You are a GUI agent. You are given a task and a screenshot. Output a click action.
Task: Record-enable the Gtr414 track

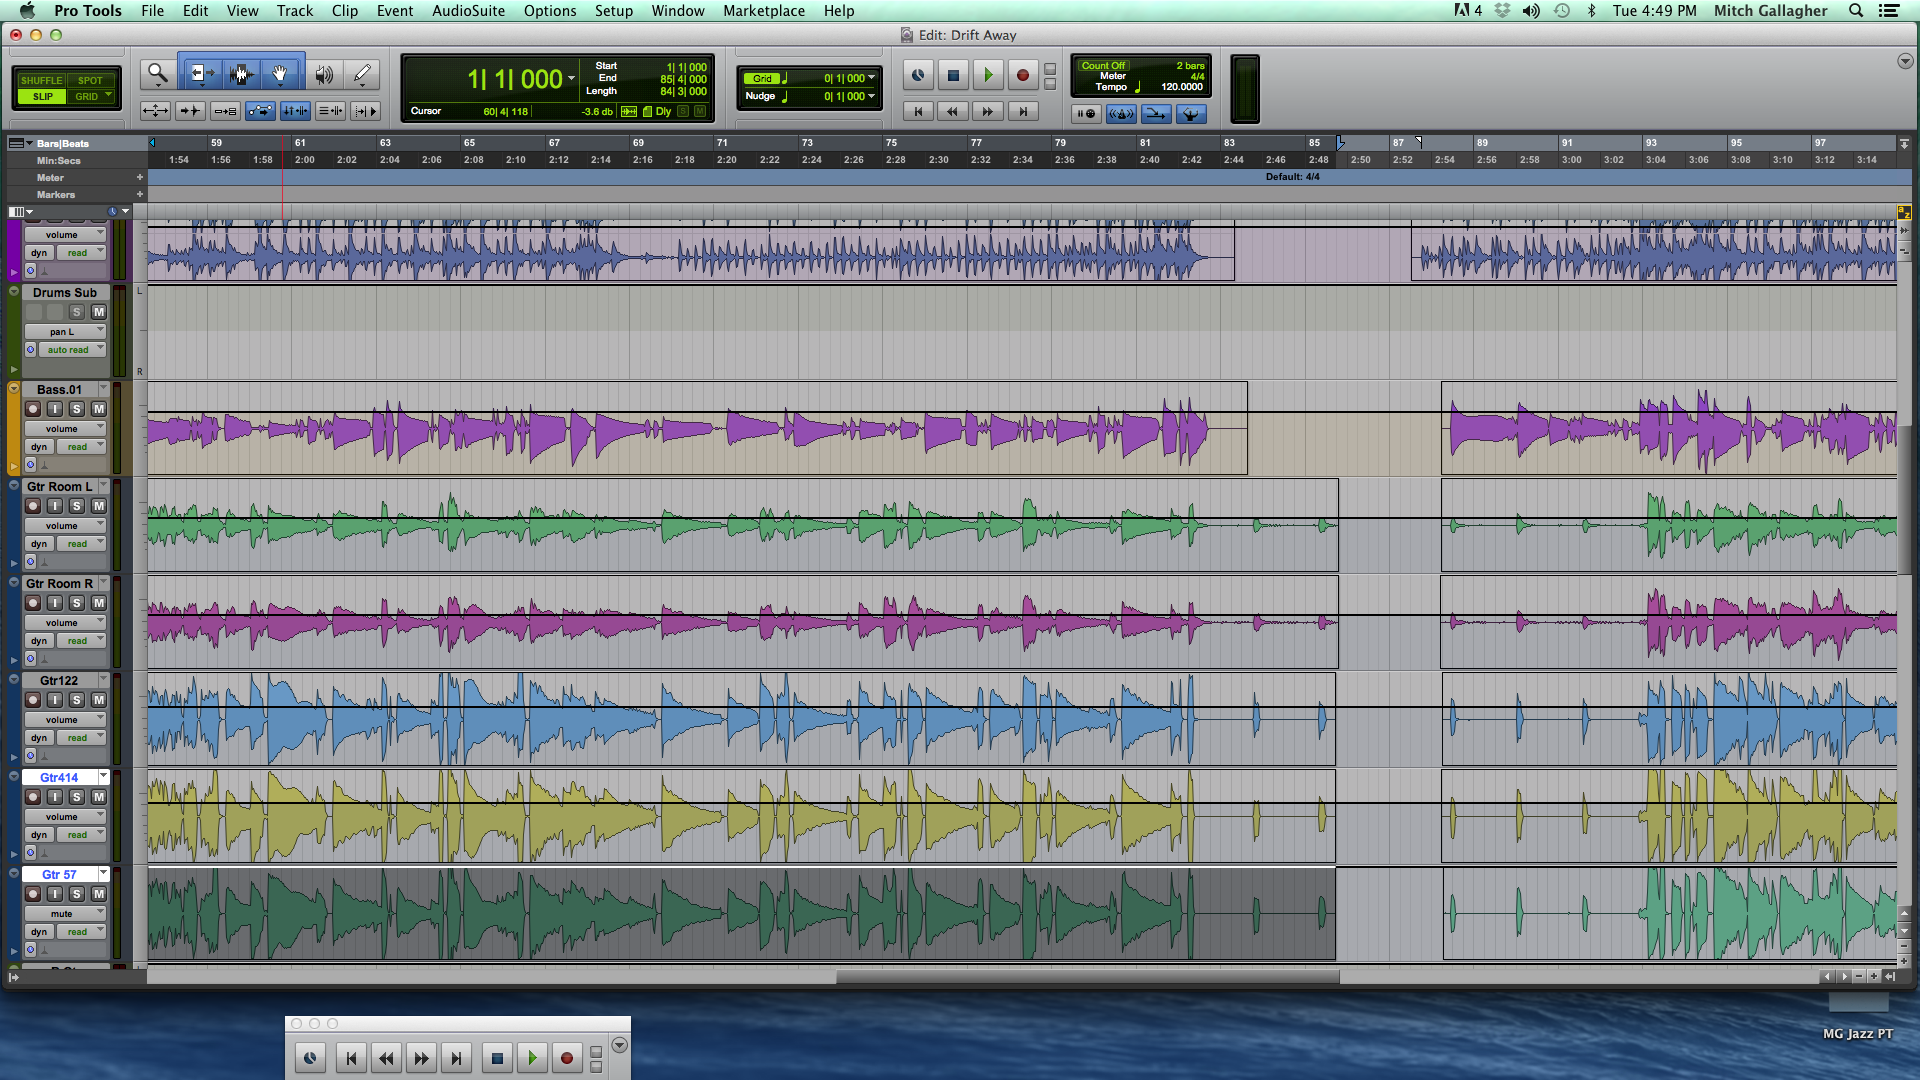coord(32,797)
